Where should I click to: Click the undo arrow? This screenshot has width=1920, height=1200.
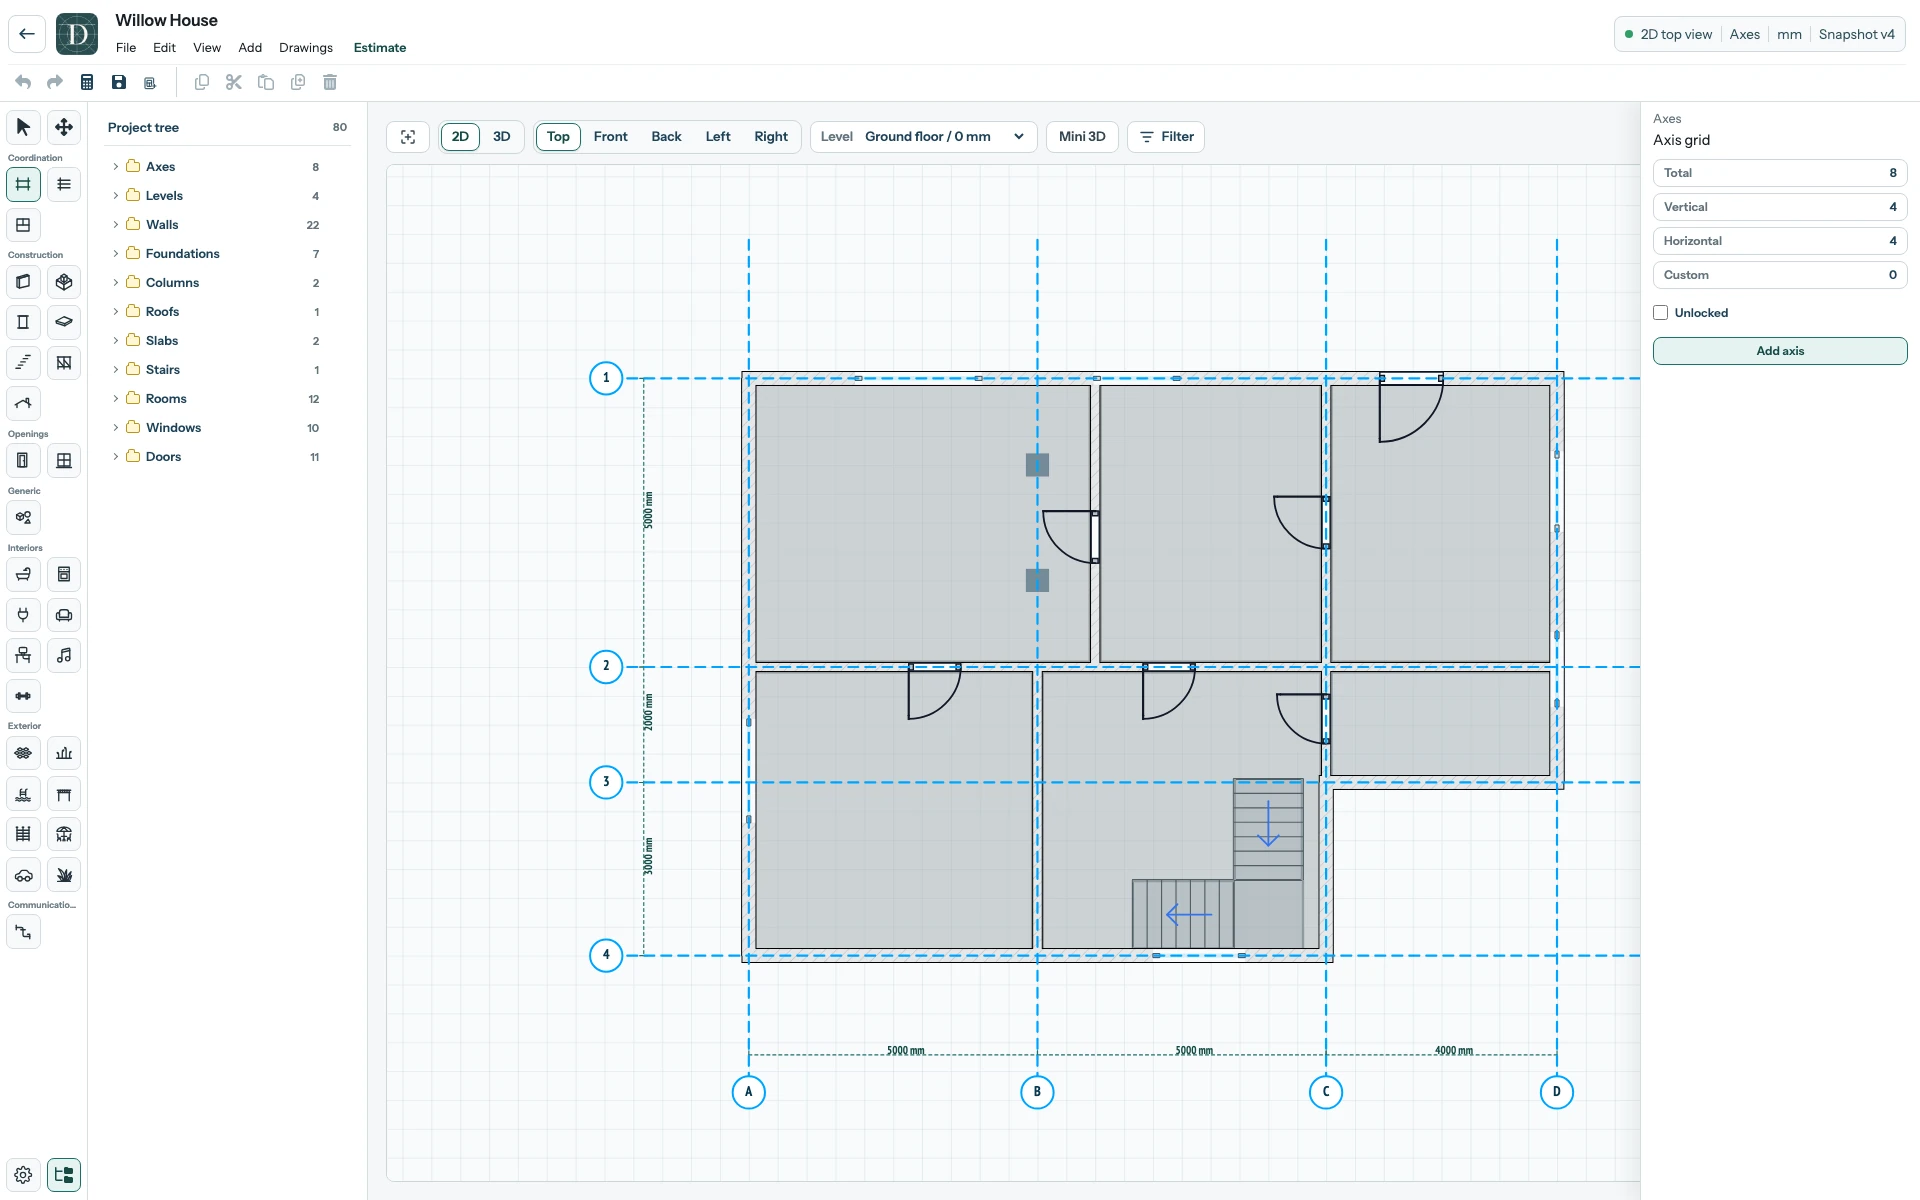coord(23,82)
